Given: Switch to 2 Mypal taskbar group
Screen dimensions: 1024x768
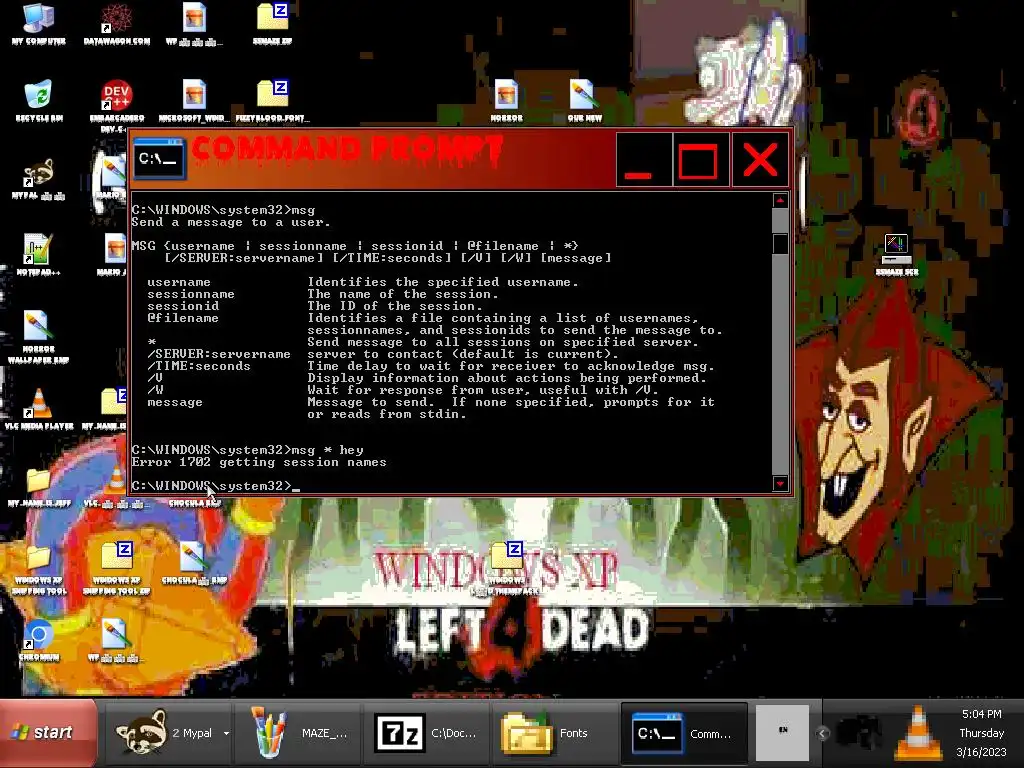Looking at the screenshot, I should (168, 733).
